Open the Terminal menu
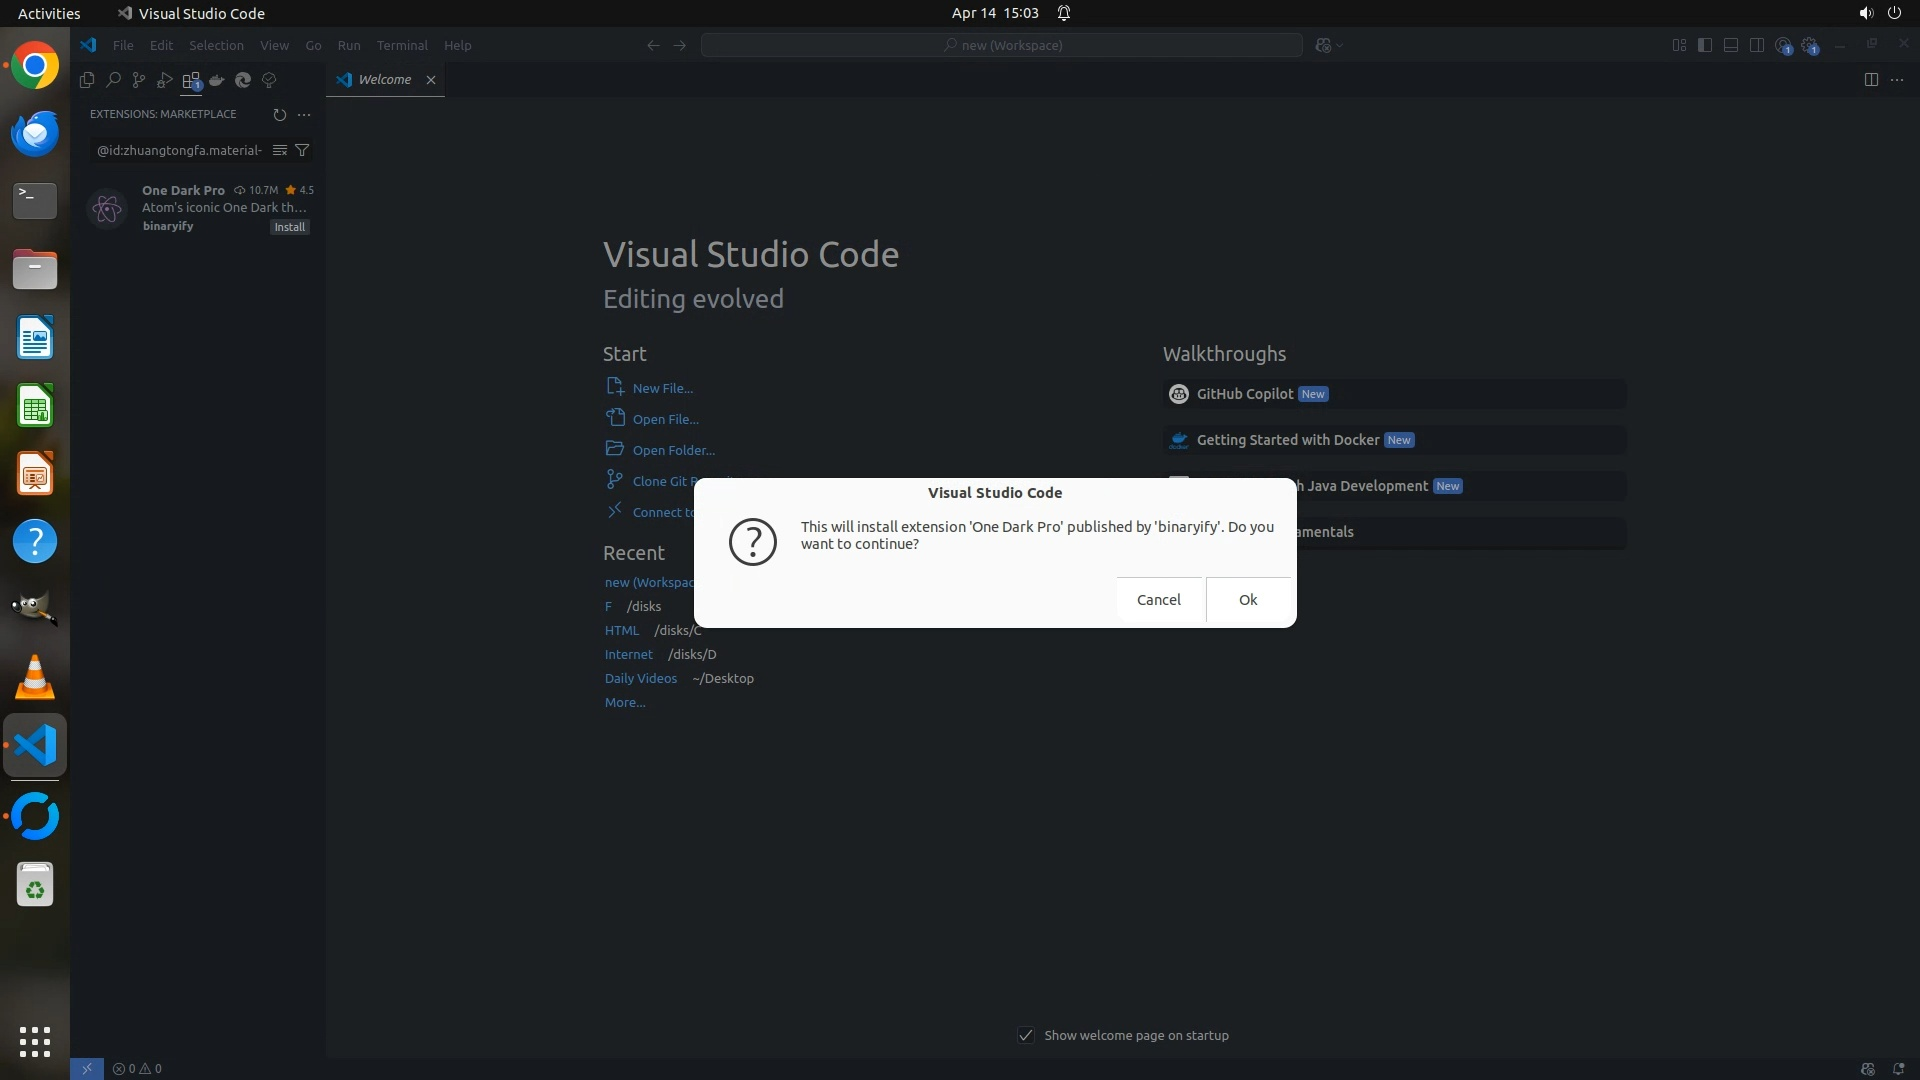This screenshot has height=1080, width=1920. [x=401, y=45]
